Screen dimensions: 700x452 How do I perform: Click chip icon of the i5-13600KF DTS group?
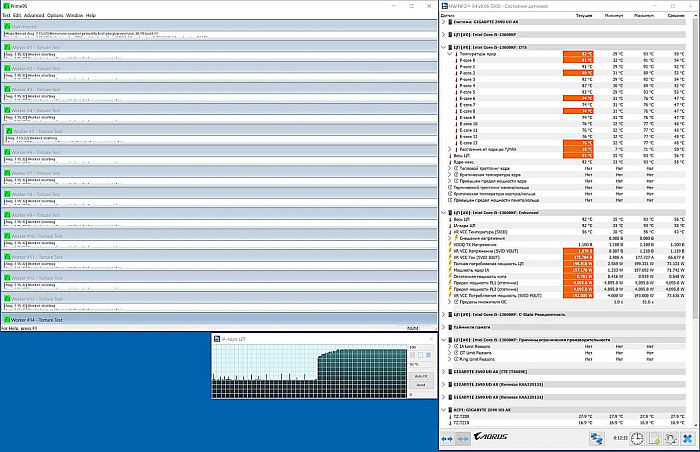point(450,47)
